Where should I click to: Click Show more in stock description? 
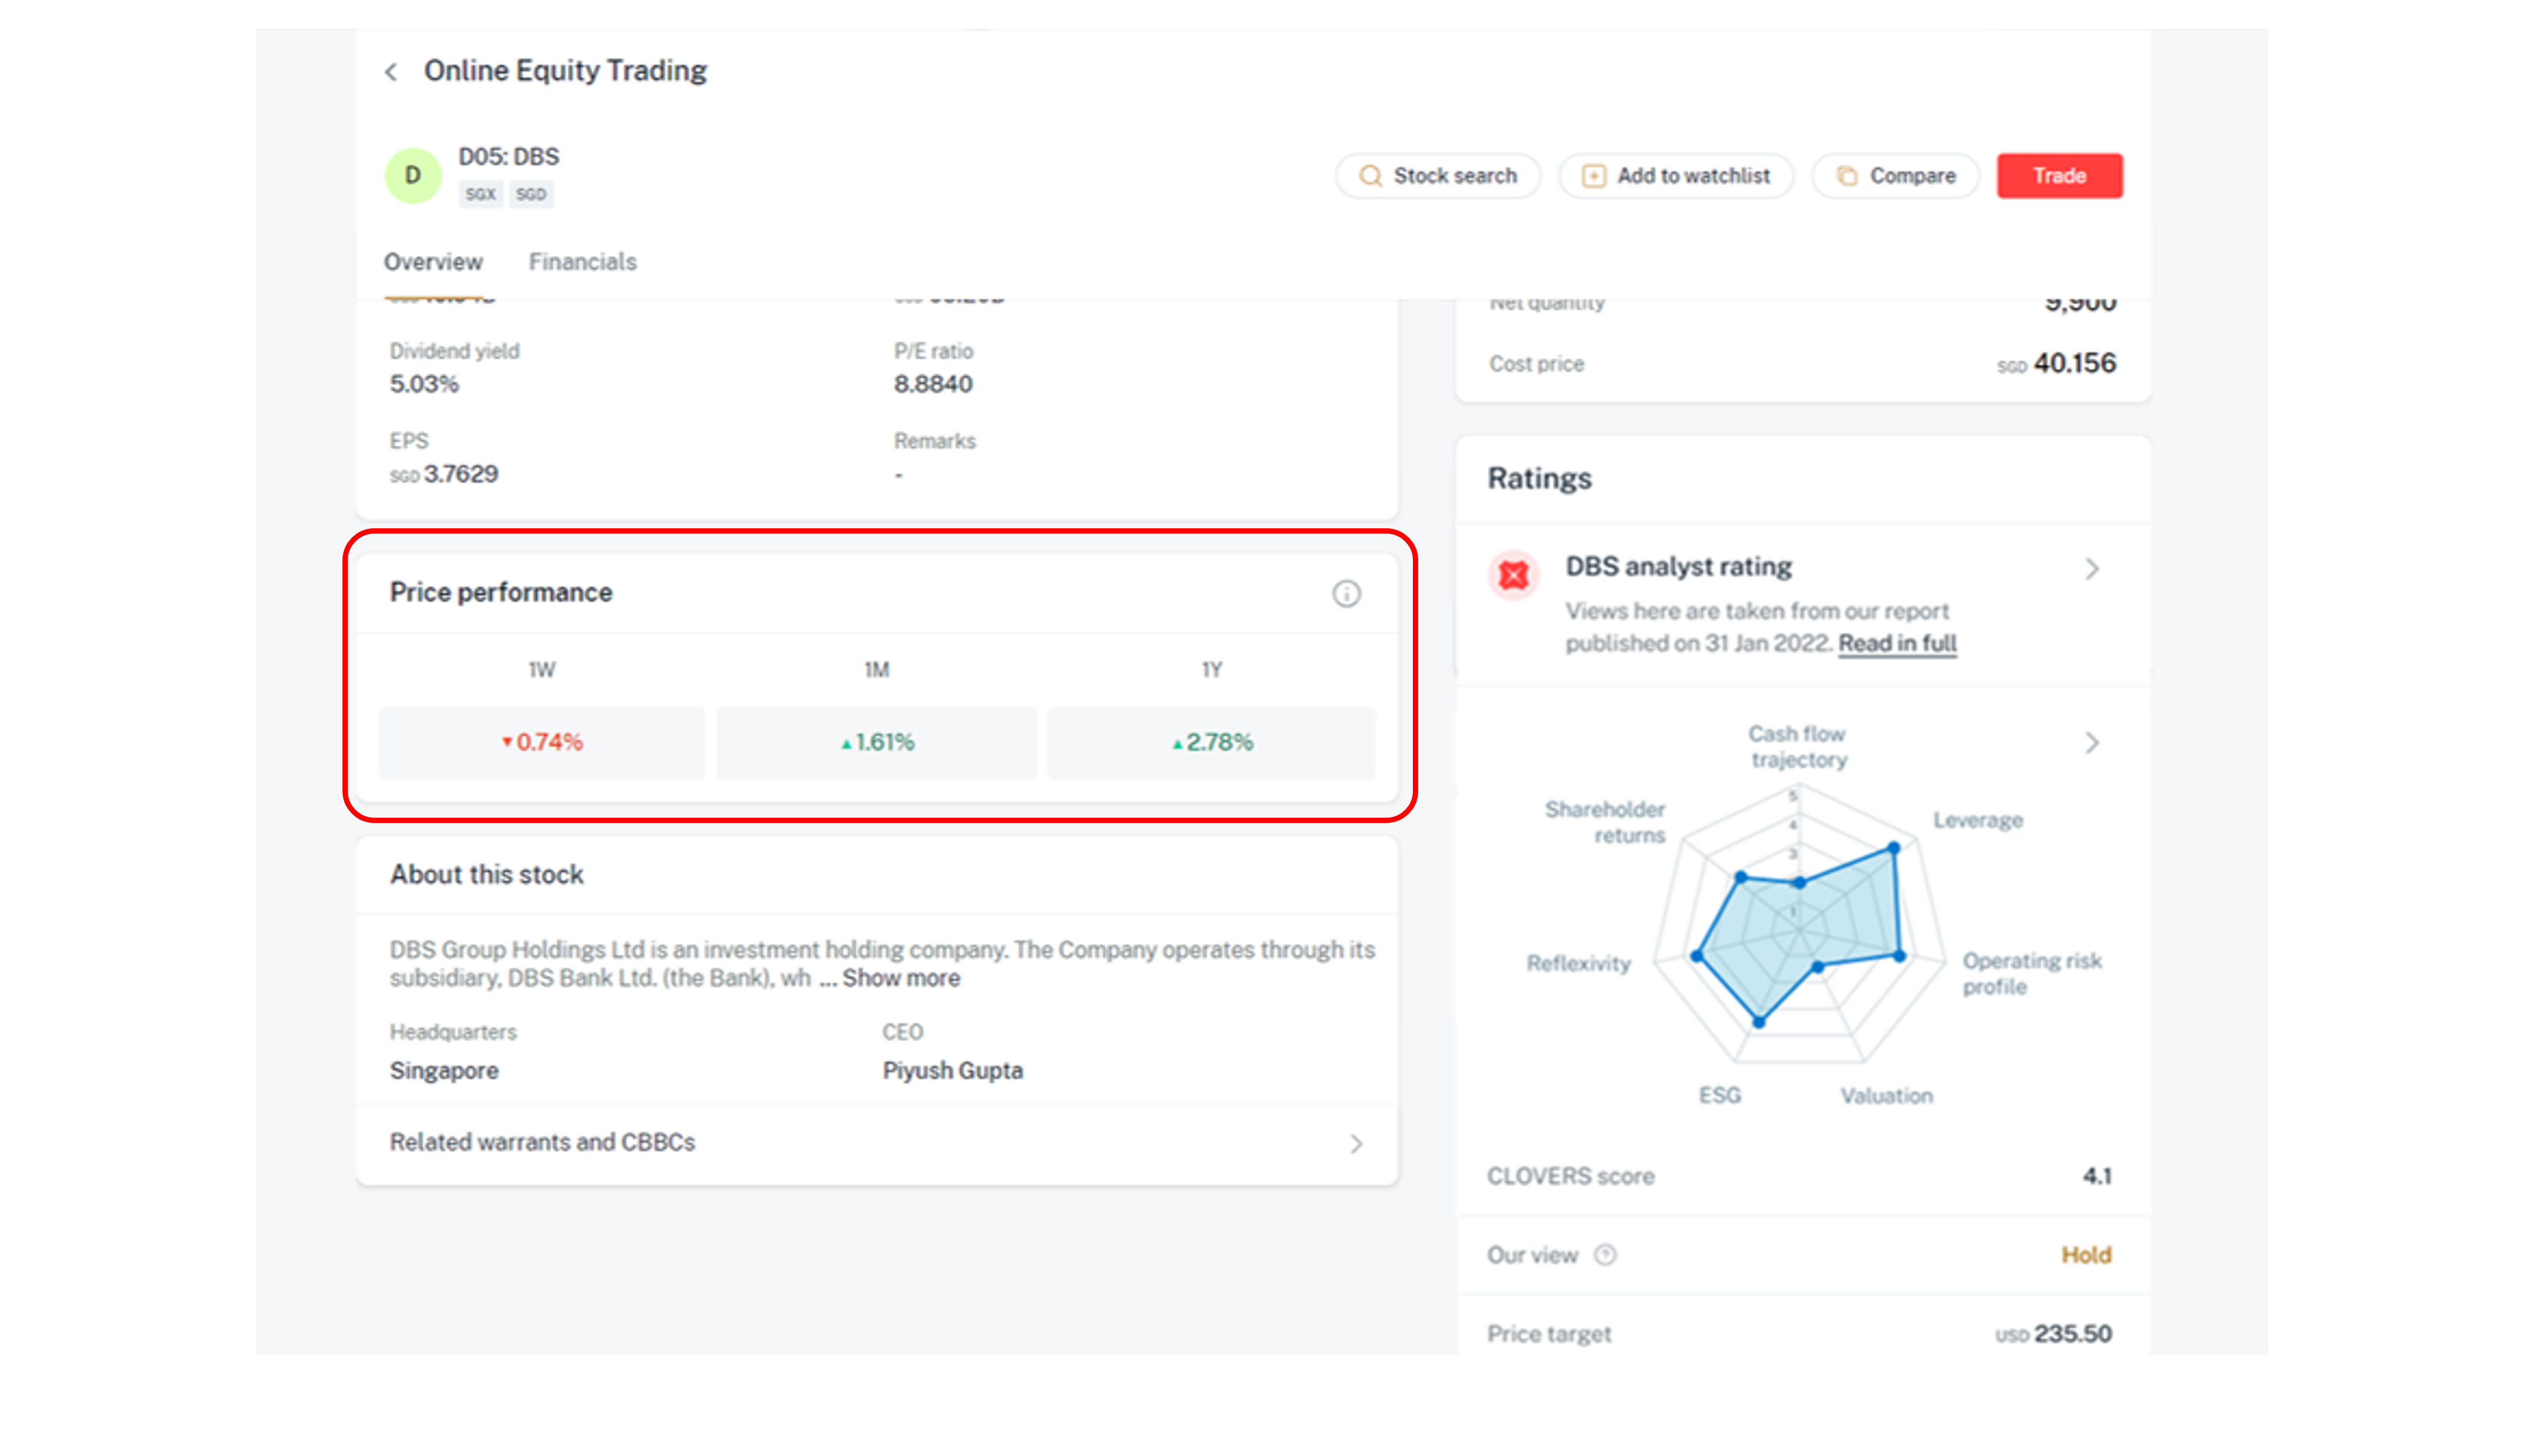click(x=901, y=978)
